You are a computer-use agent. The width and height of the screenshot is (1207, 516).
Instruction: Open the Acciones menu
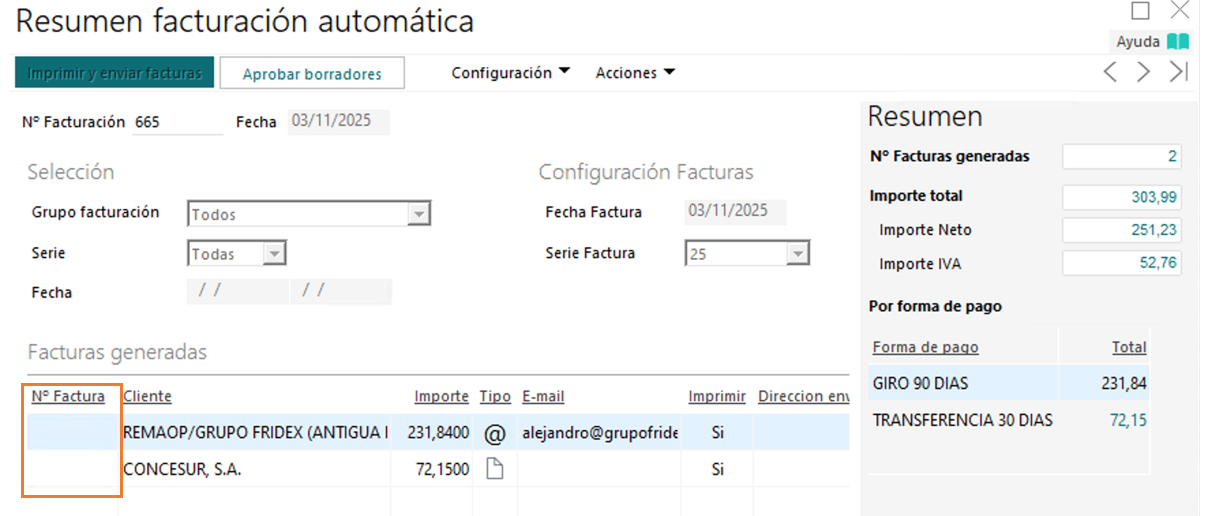click(635, 73)
